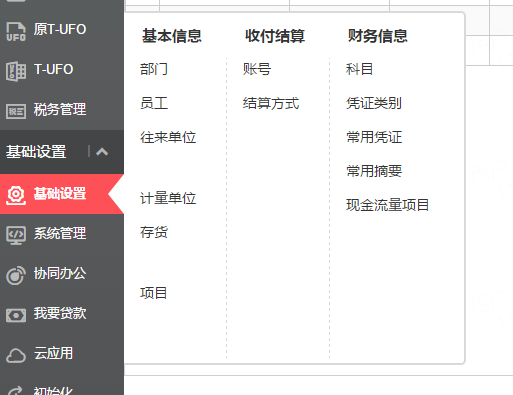Click the 基础设置 group header text

click(x=36, y=152)
